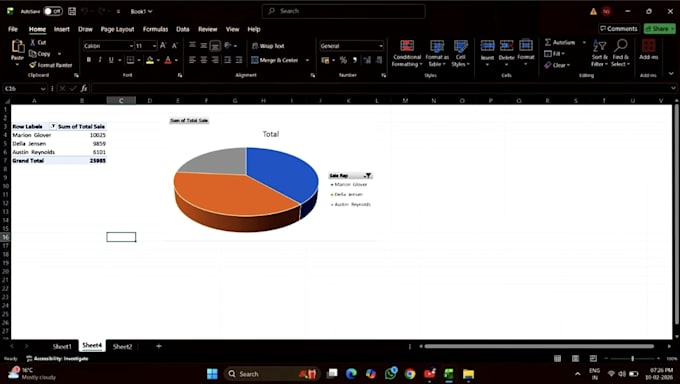
Task: Click the Windows Start button
Action: coord(212,374)
